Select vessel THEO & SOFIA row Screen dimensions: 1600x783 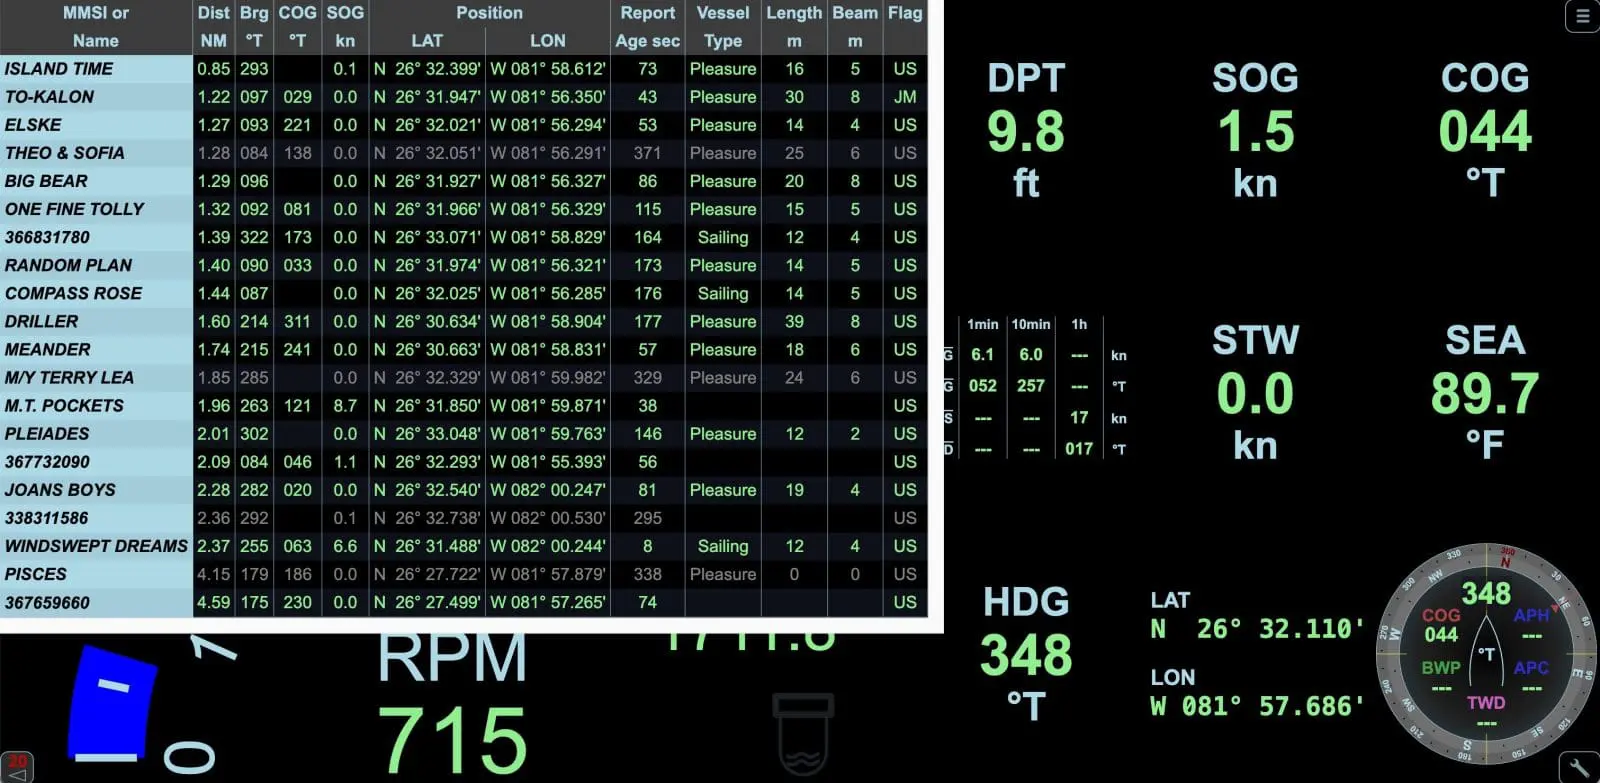click(463, 153)
